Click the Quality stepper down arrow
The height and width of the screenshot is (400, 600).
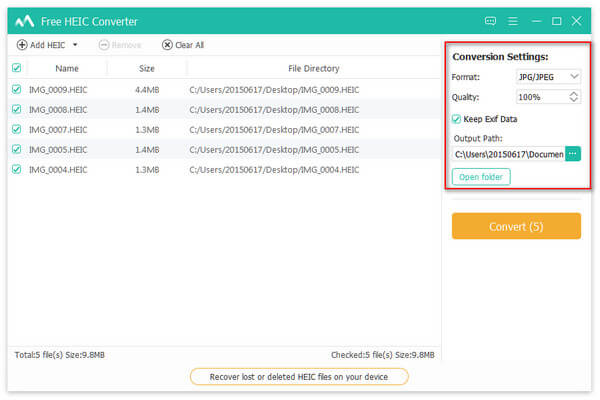pos(573,100)
